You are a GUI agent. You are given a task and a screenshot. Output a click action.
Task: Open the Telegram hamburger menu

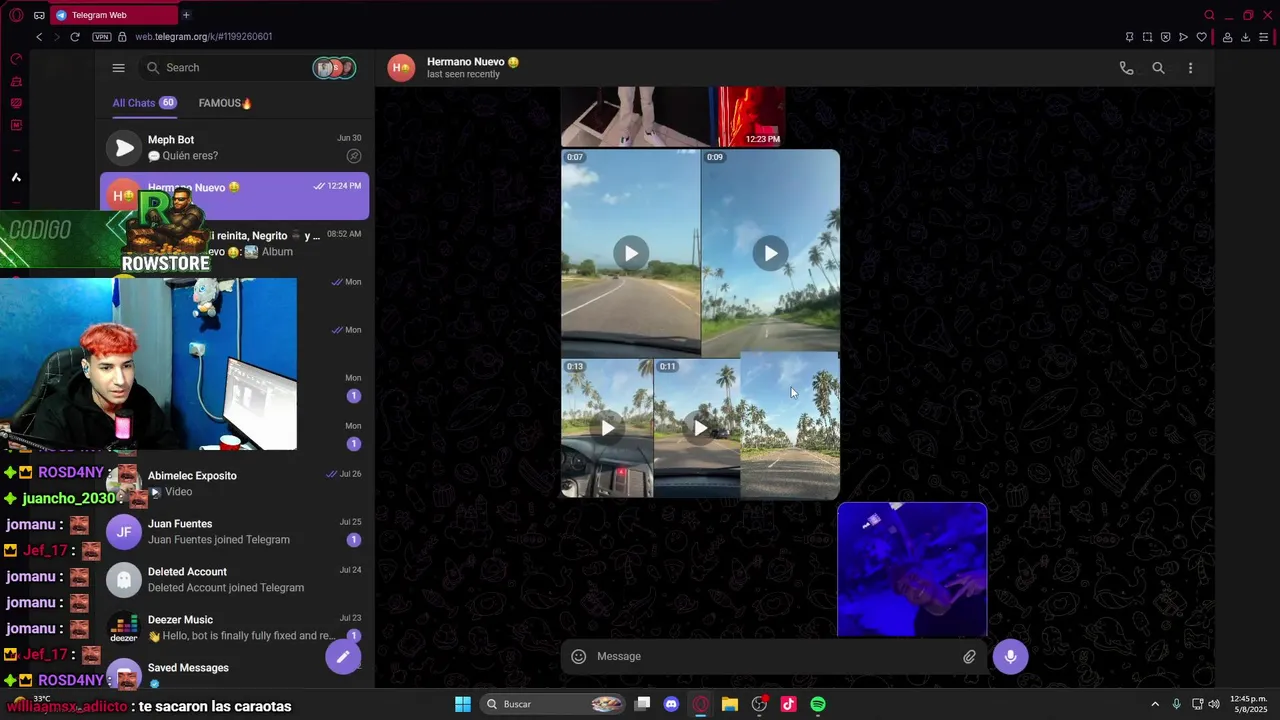(x=118, y=68)
